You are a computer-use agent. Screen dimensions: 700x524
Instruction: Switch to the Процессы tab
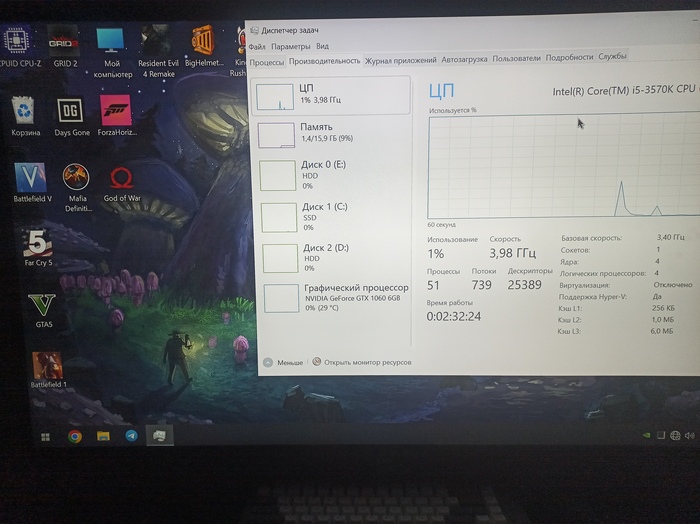click(267, 61)
